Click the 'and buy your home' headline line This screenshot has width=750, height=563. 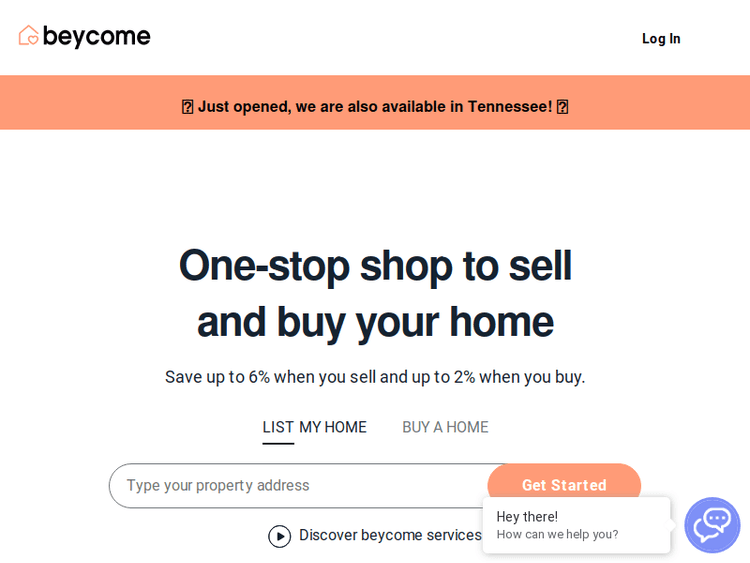click(375, 322)
